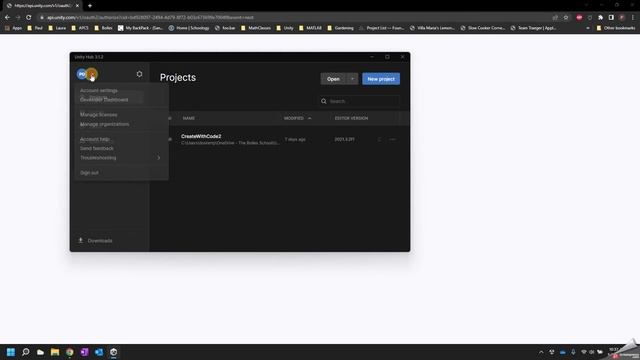Image resolution: width=640 pixels, height=360 pixels.
Task: Click the browser address bar URL
Action: tap(149, 18)
